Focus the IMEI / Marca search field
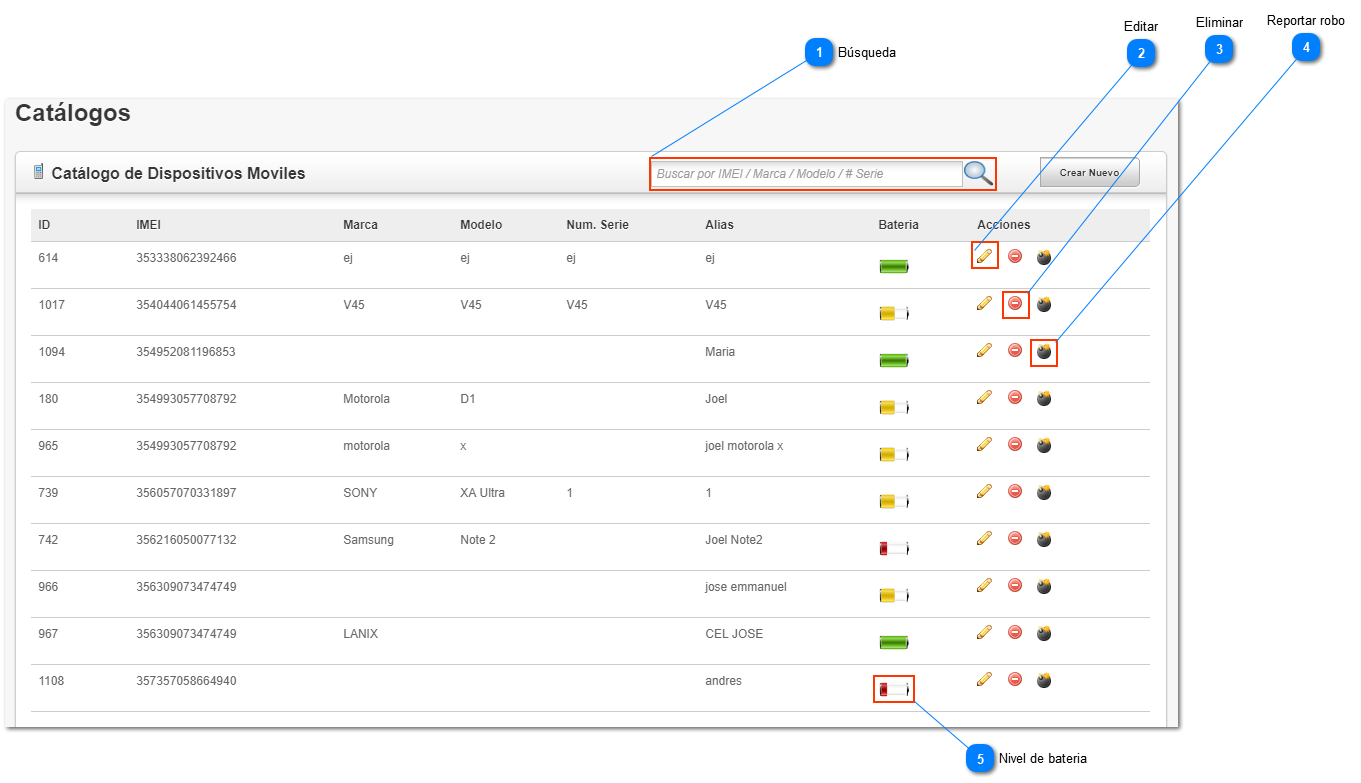Screen dimensions: 1361x783 click(806, 174)
